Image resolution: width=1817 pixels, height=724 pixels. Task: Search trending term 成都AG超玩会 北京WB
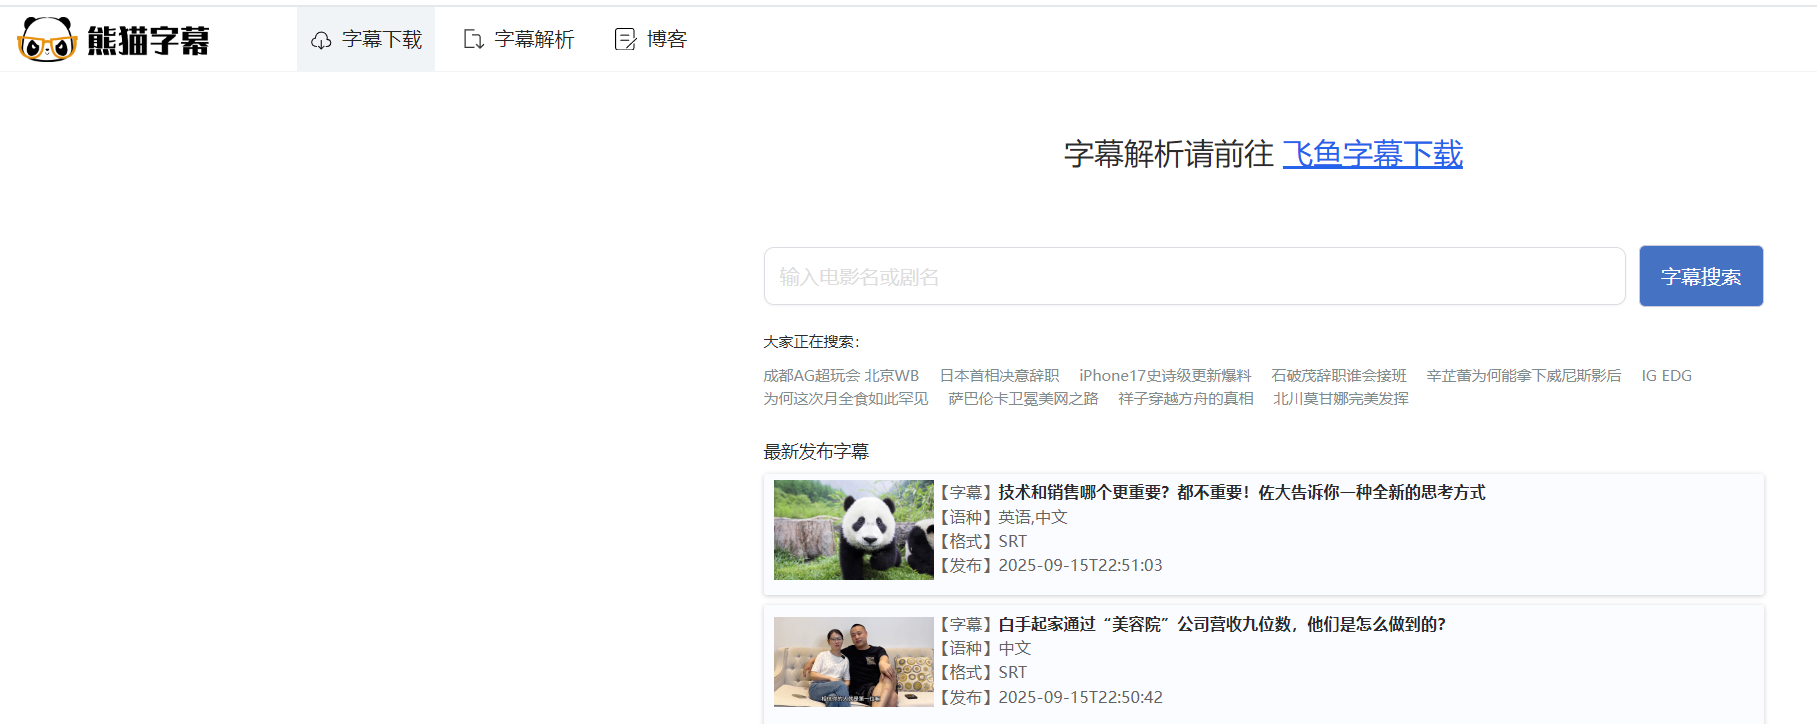tap(840, 376)
